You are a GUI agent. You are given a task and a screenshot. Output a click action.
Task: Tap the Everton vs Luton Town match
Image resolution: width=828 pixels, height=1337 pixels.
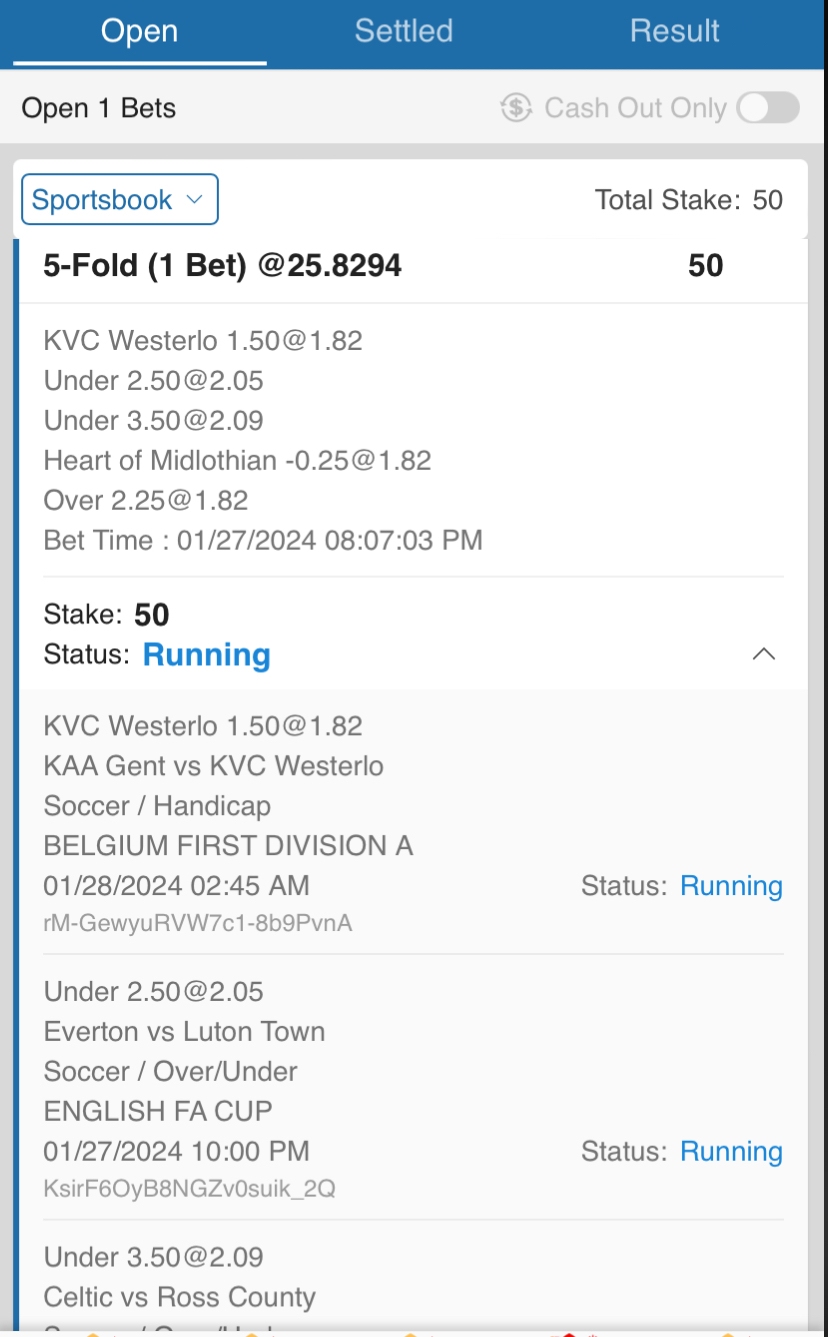click(x=184, y=1031)
